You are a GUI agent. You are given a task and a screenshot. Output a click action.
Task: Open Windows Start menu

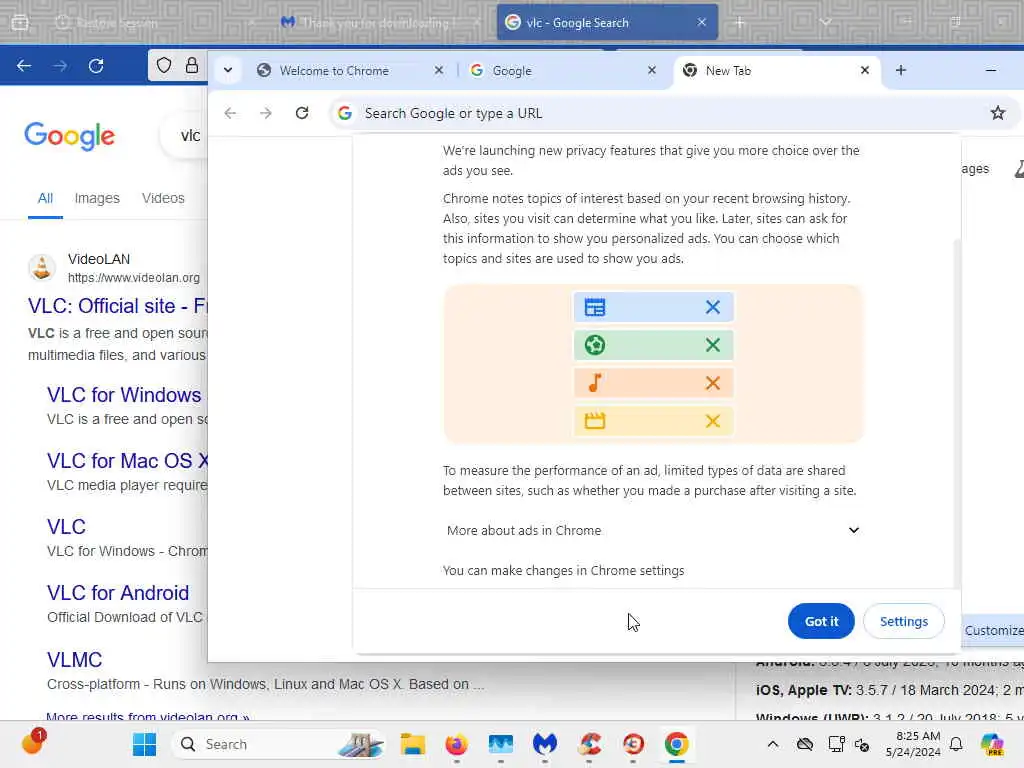coord(144,744)
